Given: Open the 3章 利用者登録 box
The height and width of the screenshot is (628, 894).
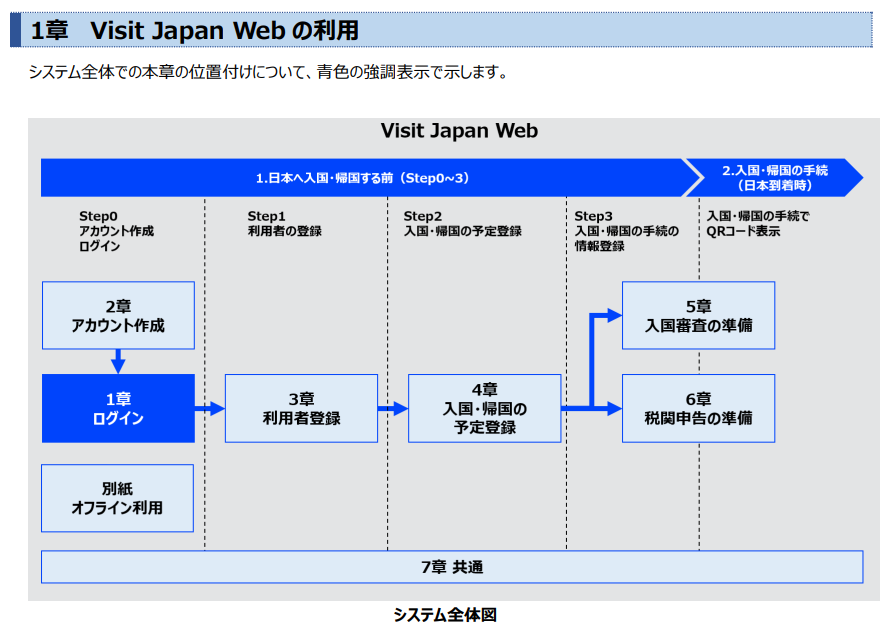Looking at the screenshot, I should click(301, 408).
